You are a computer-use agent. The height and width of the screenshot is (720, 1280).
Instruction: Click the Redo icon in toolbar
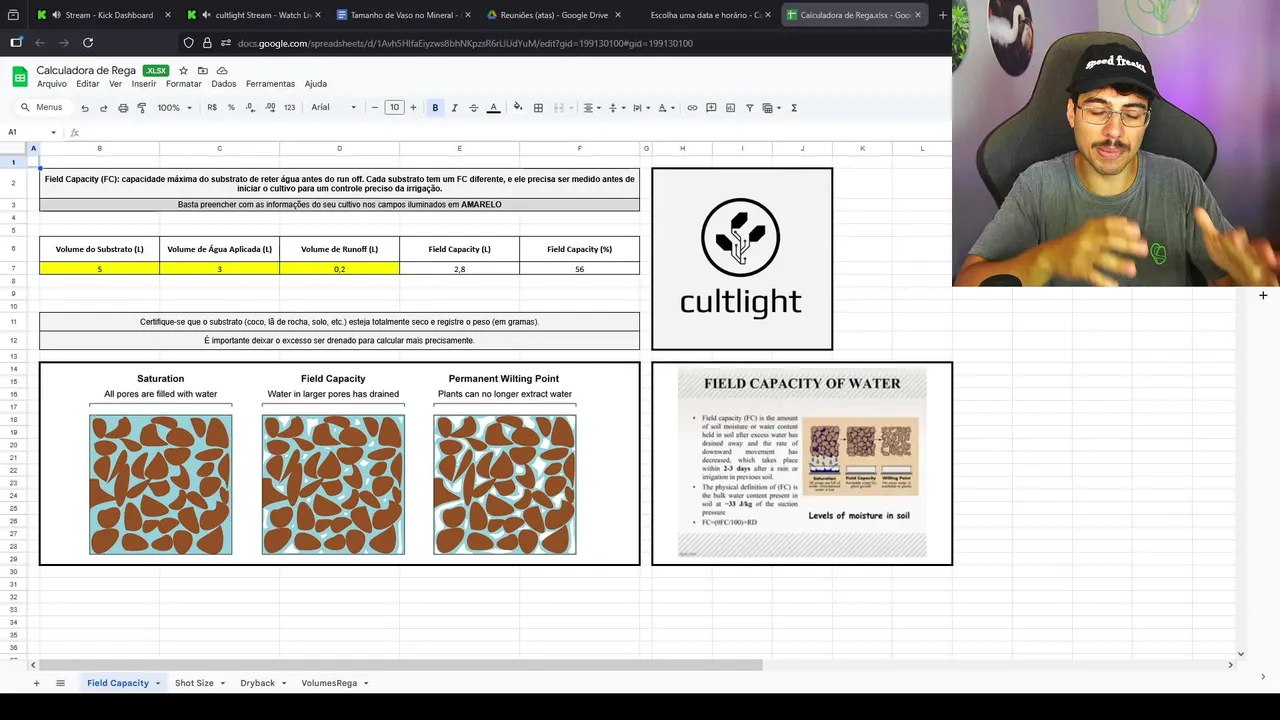(x=104, y=108)
